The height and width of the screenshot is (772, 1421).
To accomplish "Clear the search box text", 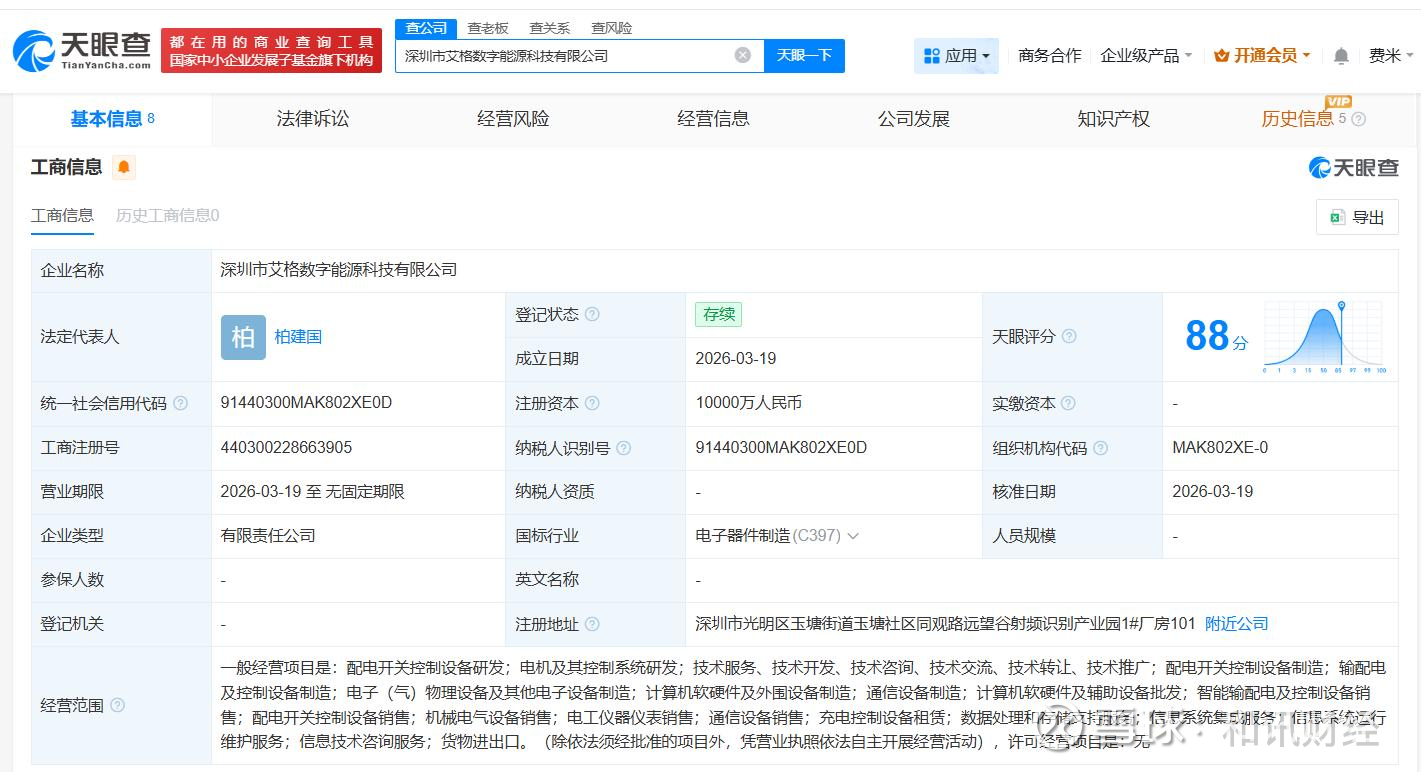I will (742, 55).
